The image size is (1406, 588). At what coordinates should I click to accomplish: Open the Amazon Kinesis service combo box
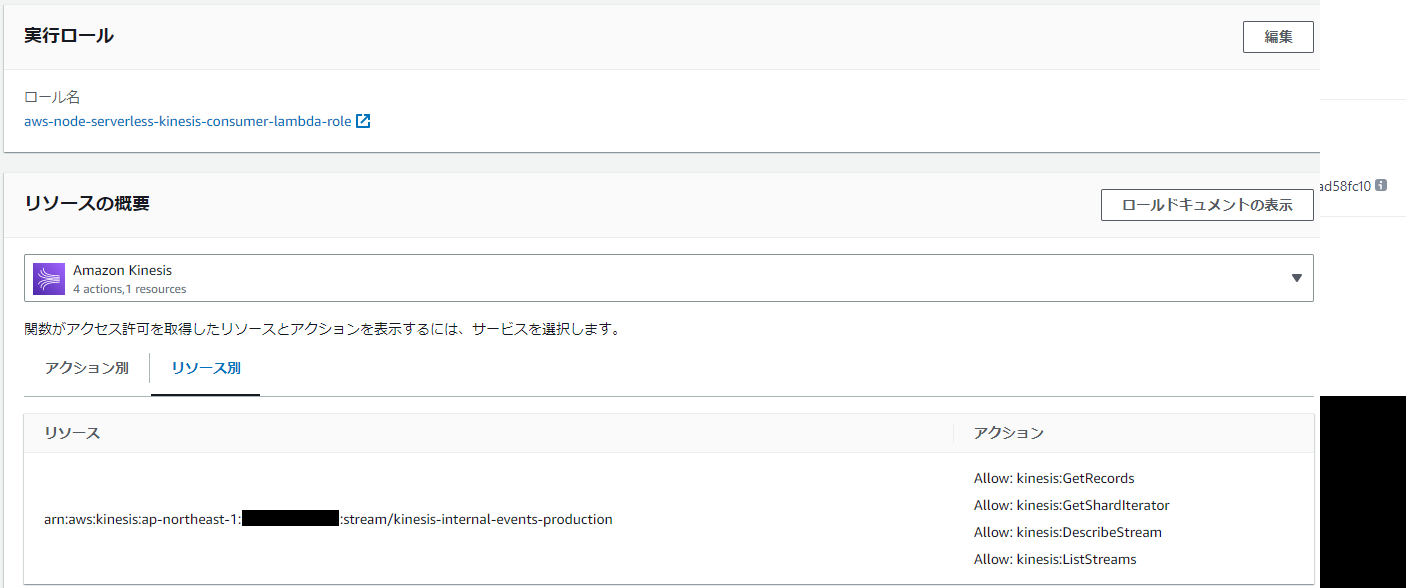(668, 278)
